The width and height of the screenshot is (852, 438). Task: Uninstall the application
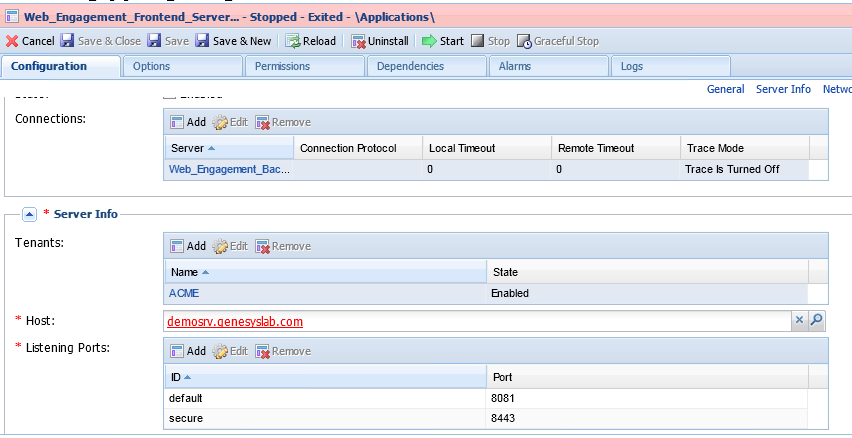click(x=380, y=41)
